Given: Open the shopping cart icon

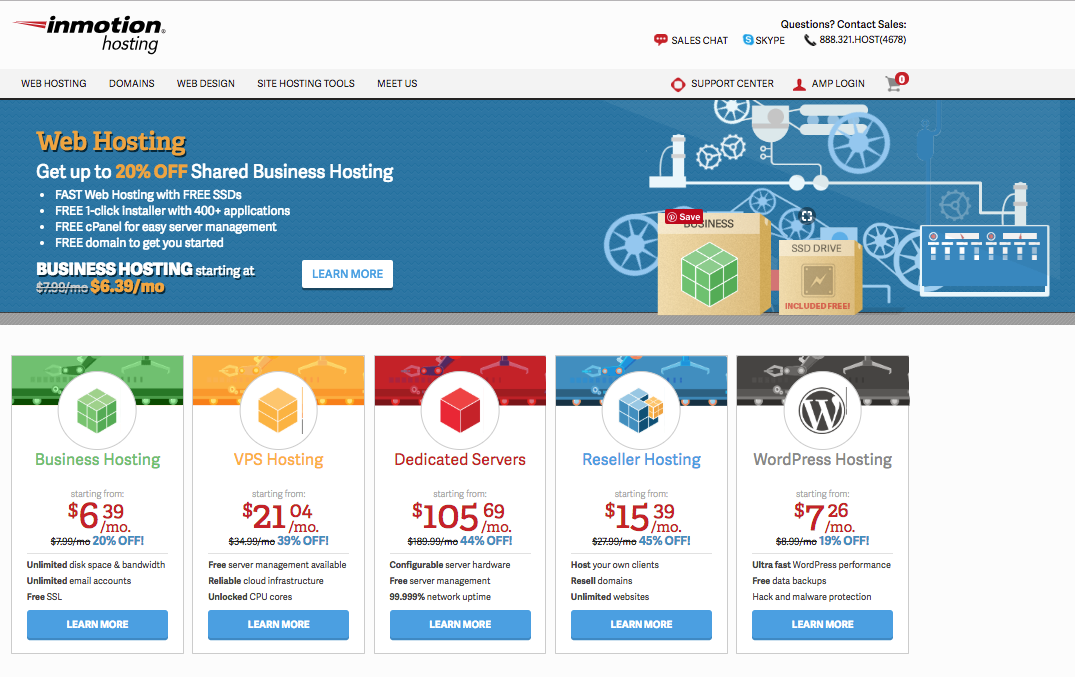Looking at the screenshot, I should (895, 82).
